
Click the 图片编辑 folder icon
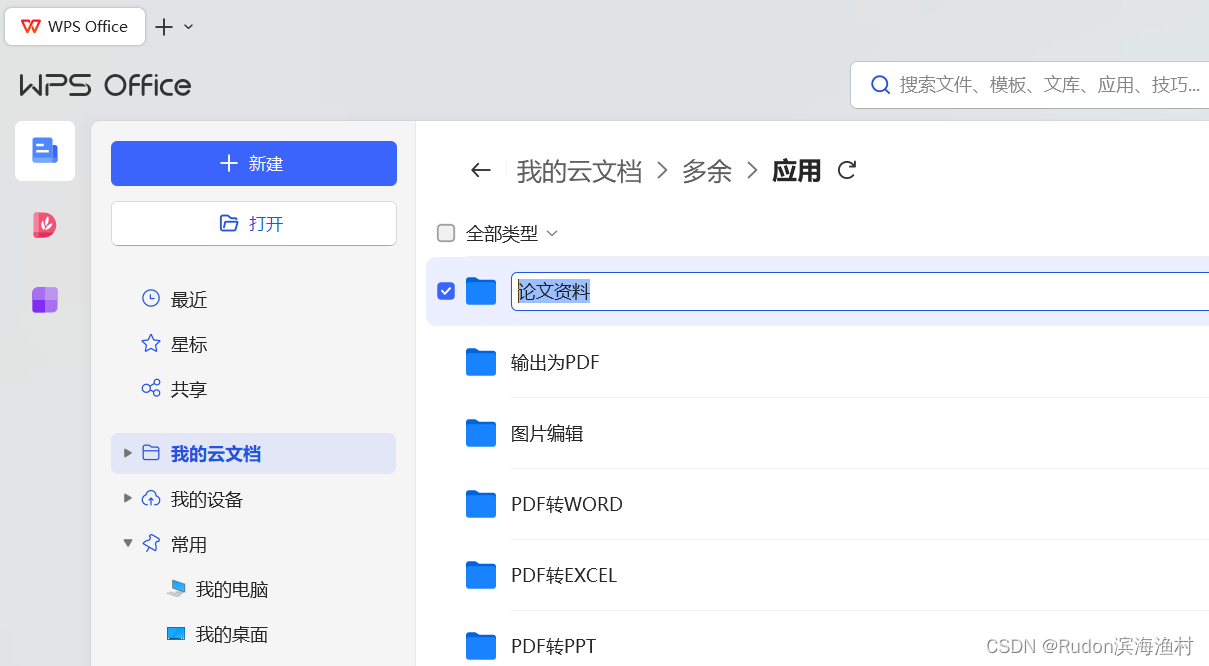coord(481,433)
